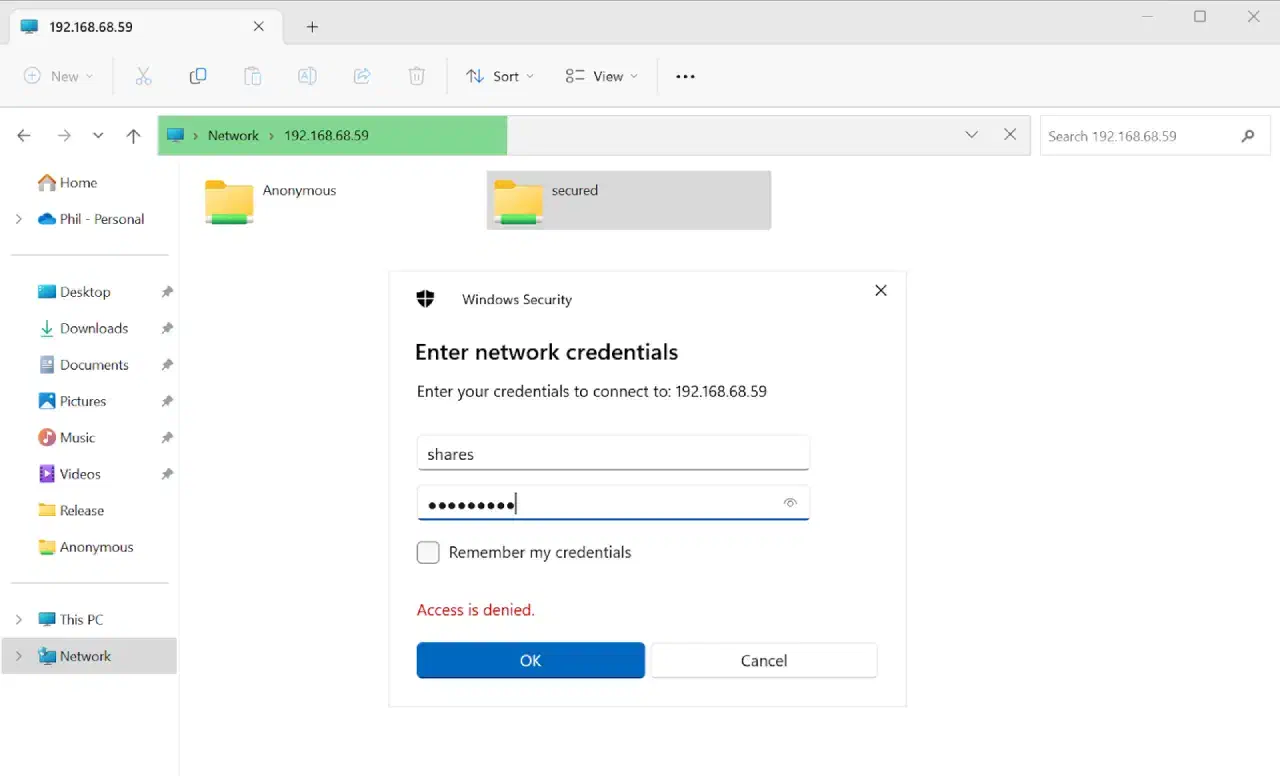Select Downloads in the navigation pane
Viewport: 1280px width, 776px height.
click(x=93, y=328)
